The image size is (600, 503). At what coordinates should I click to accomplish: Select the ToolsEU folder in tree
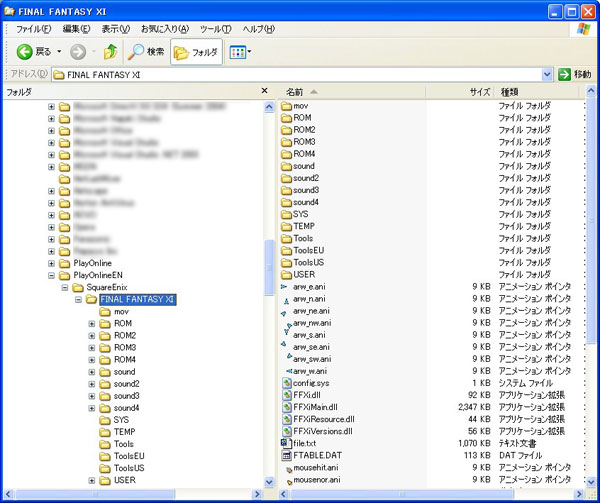point(129,456)
